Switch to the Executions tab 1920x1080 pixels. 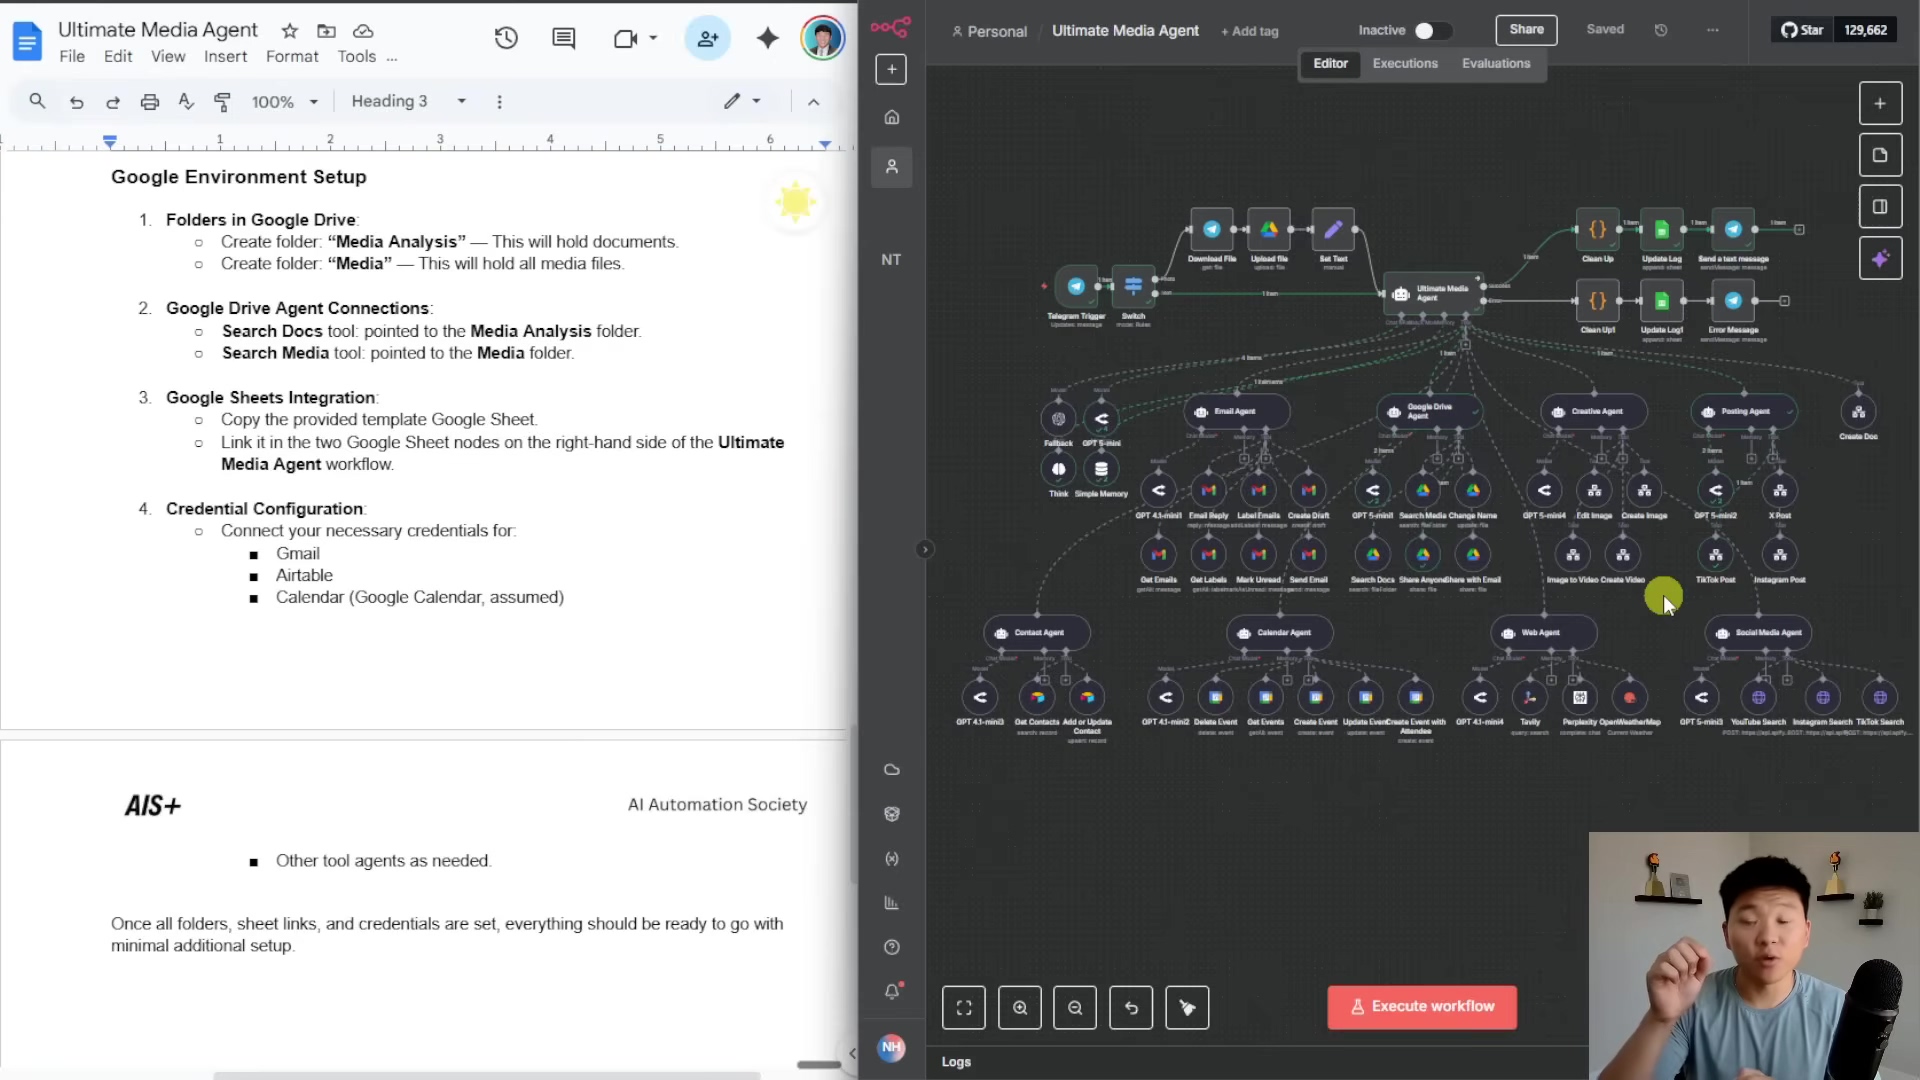(1404, 64)
